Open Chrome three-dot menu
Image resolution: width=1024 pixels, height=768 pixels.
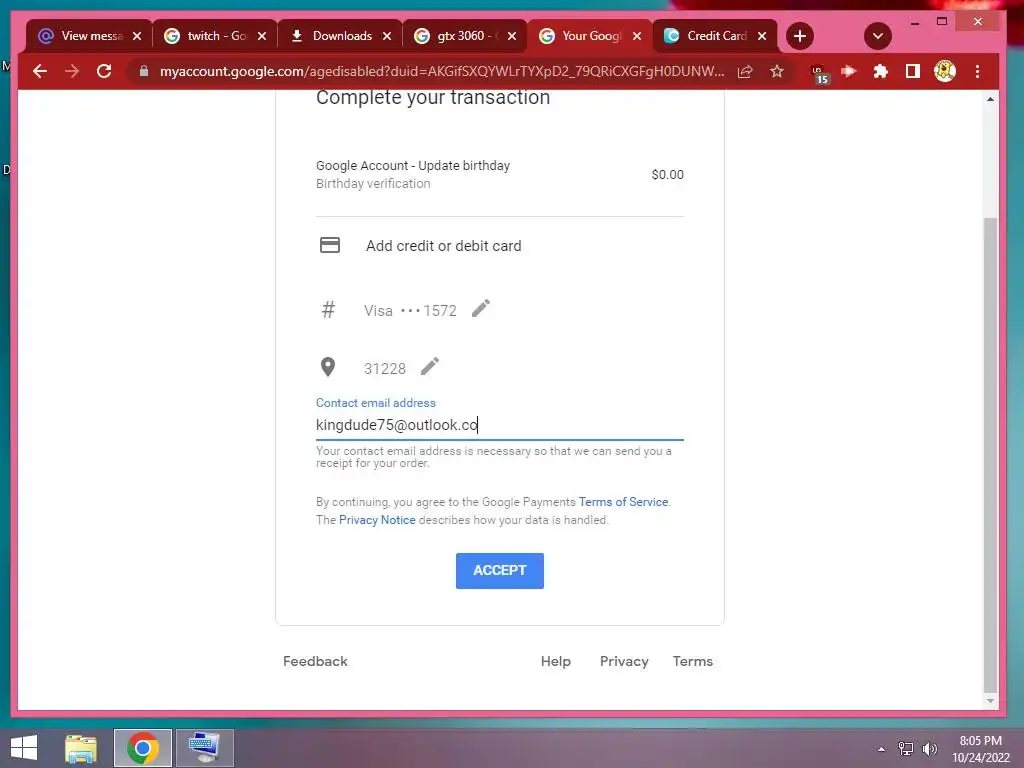978,71
